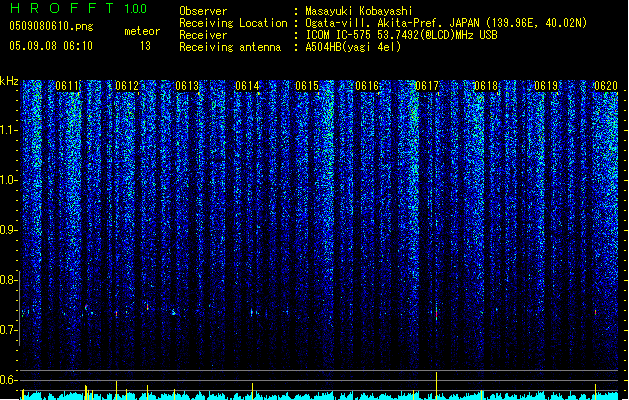The image size is (629, 400).
Task: Click observer name Masayuki Kobayashi
Action: [x=359, y=11]
